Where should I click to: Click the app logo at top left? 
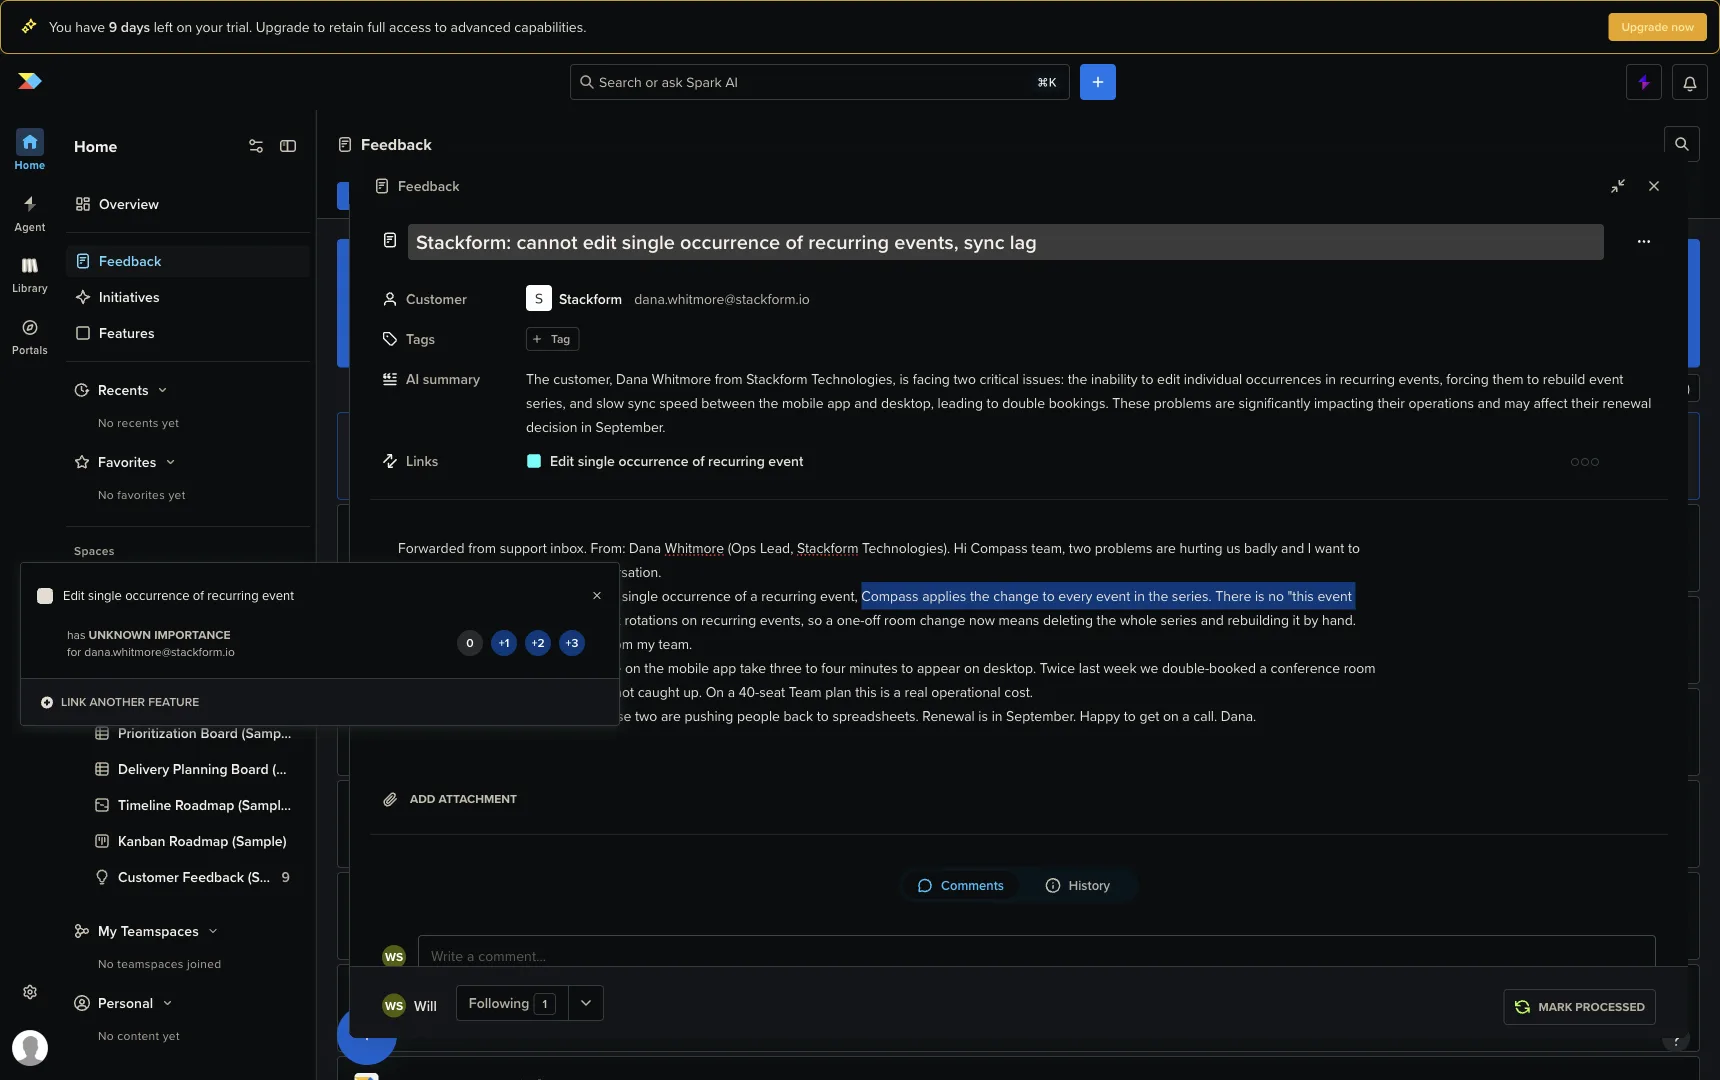point(30,81)
